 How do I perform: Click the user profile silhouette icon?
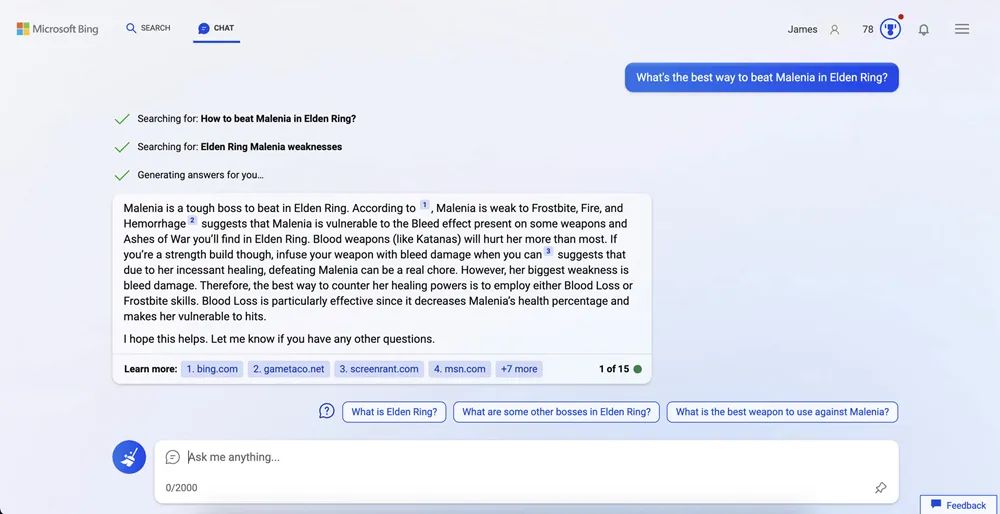(x=834, y=29)
